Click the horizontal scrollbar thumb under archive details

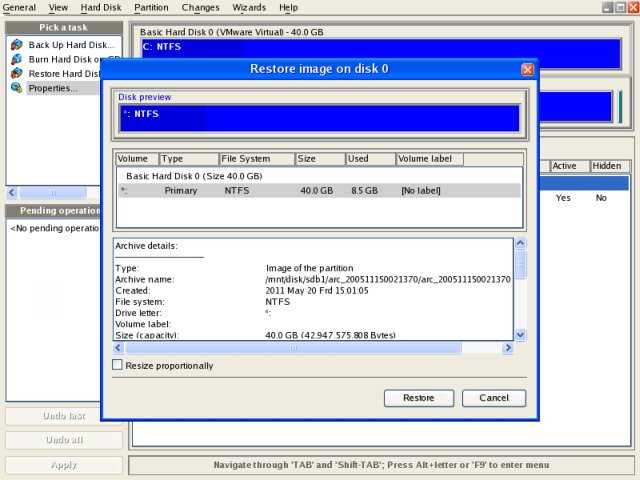pos(293,348)
